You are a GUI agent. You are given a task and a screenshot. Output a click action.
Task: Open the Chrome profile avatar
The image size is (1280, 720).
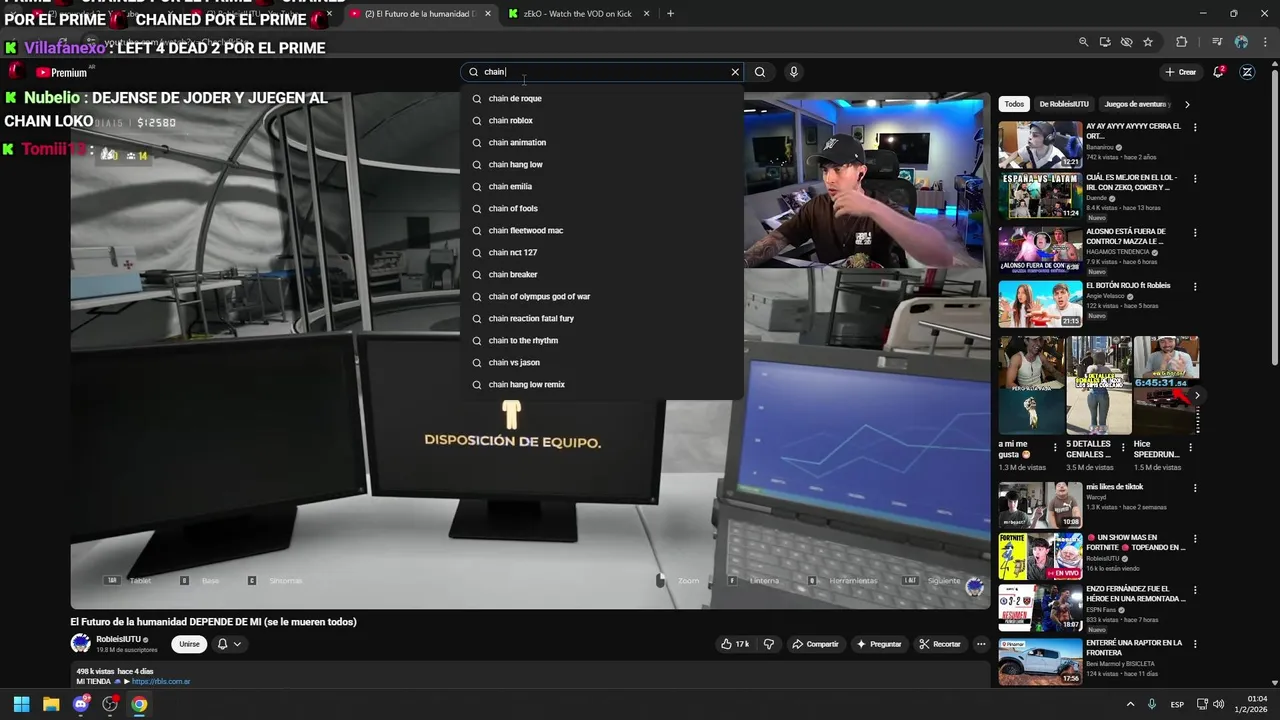click(1241, 42)
